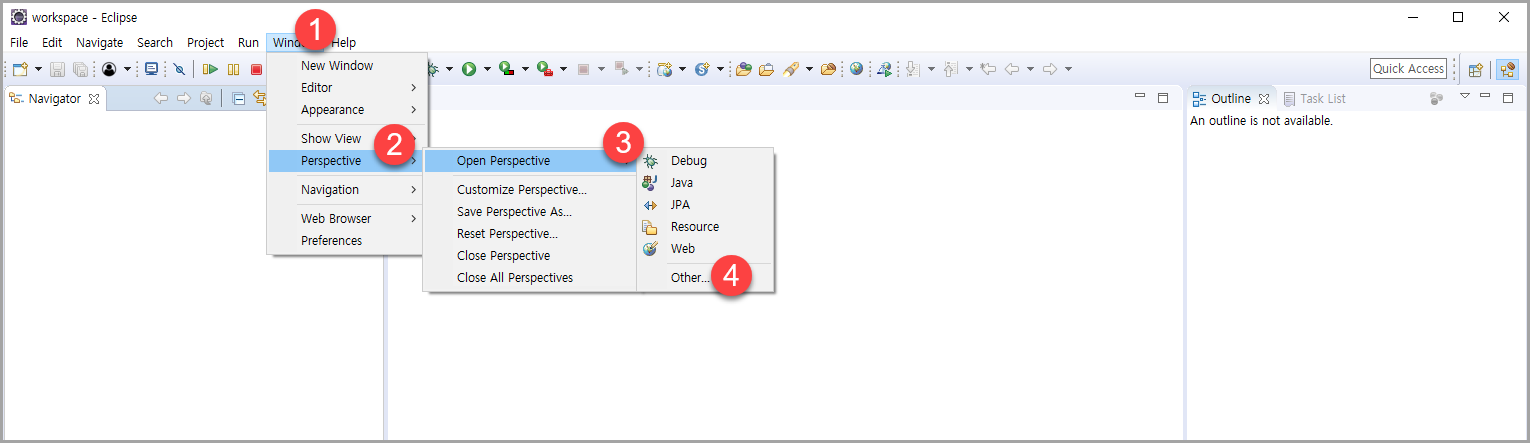Open the Outline view menu triangle
The width and height of the screenshot is (1530, 443).
pyautogui.click(x=1465, y=96)
